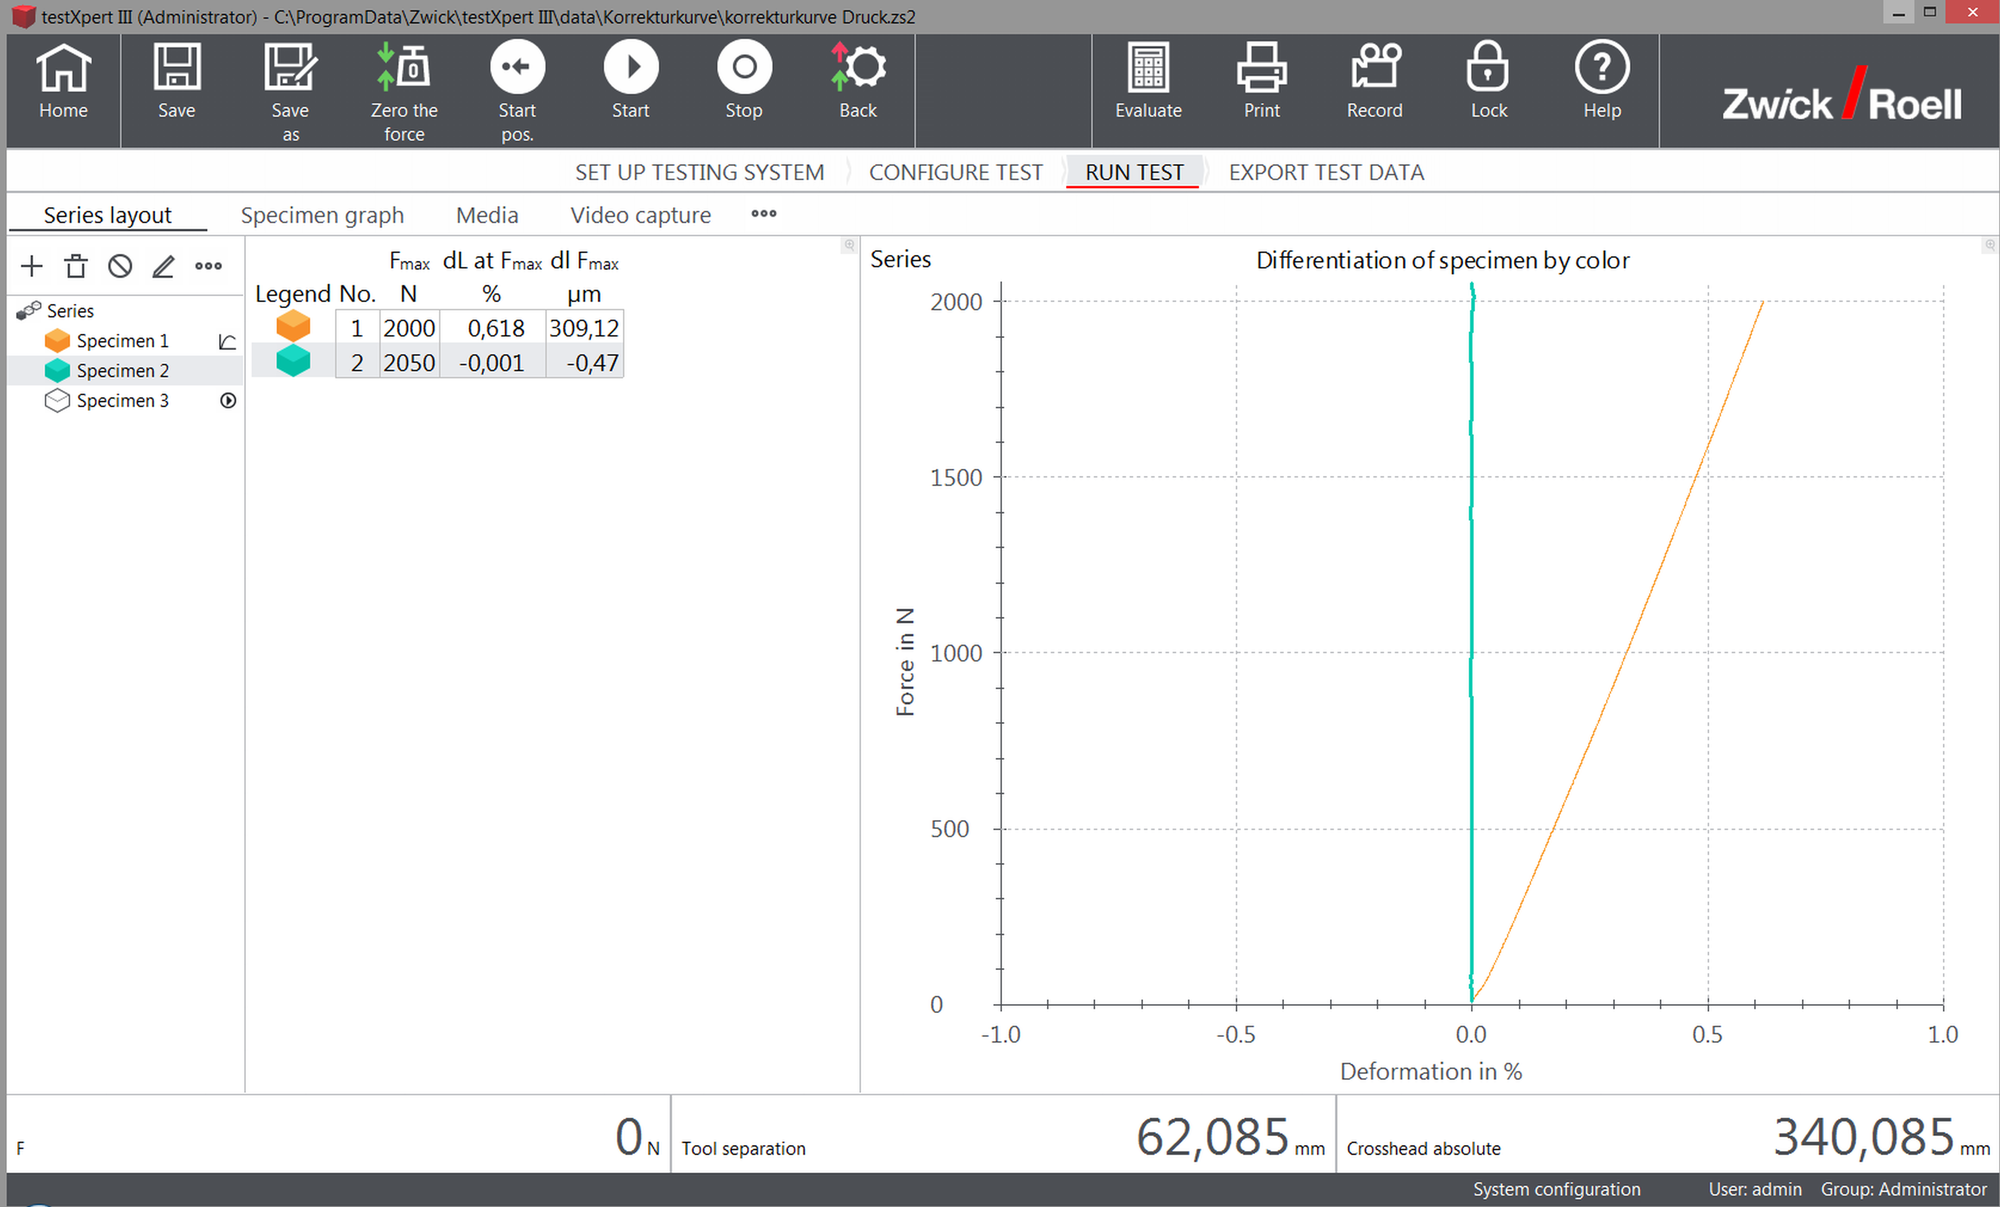The width and height of the screenshot is (2000, 1207).
Task: Click the Record camera icon
Action: tap(1374, 68)
